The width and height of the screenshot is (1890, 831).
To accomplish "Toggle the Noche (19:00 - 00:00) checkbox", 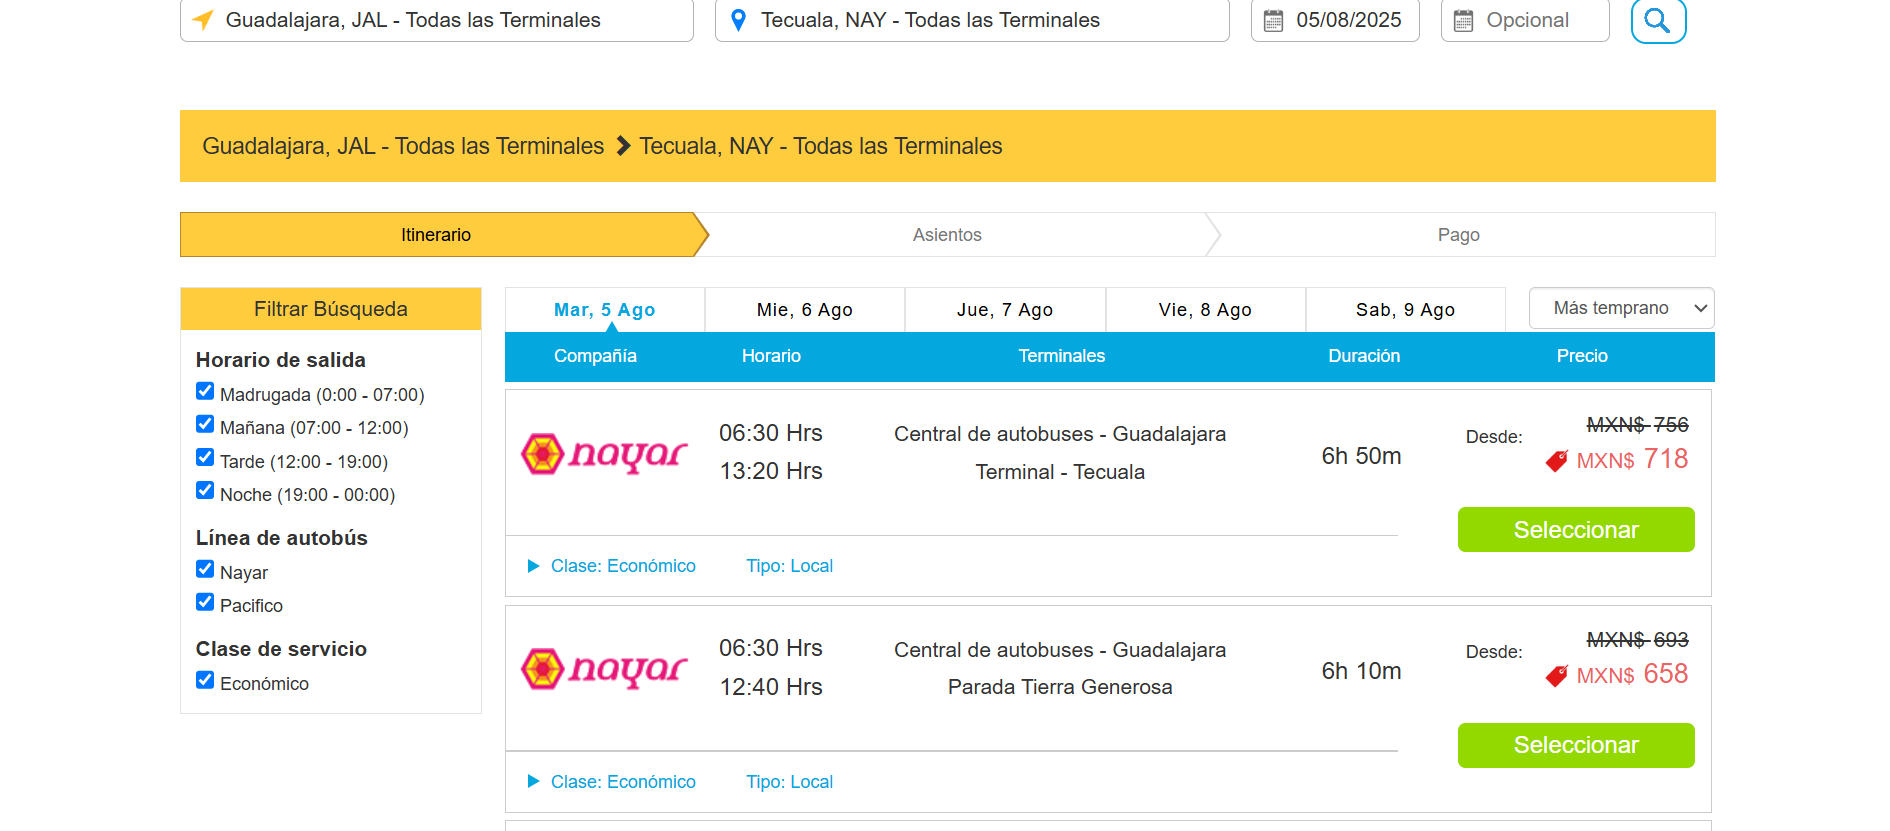I will [205, 490].
